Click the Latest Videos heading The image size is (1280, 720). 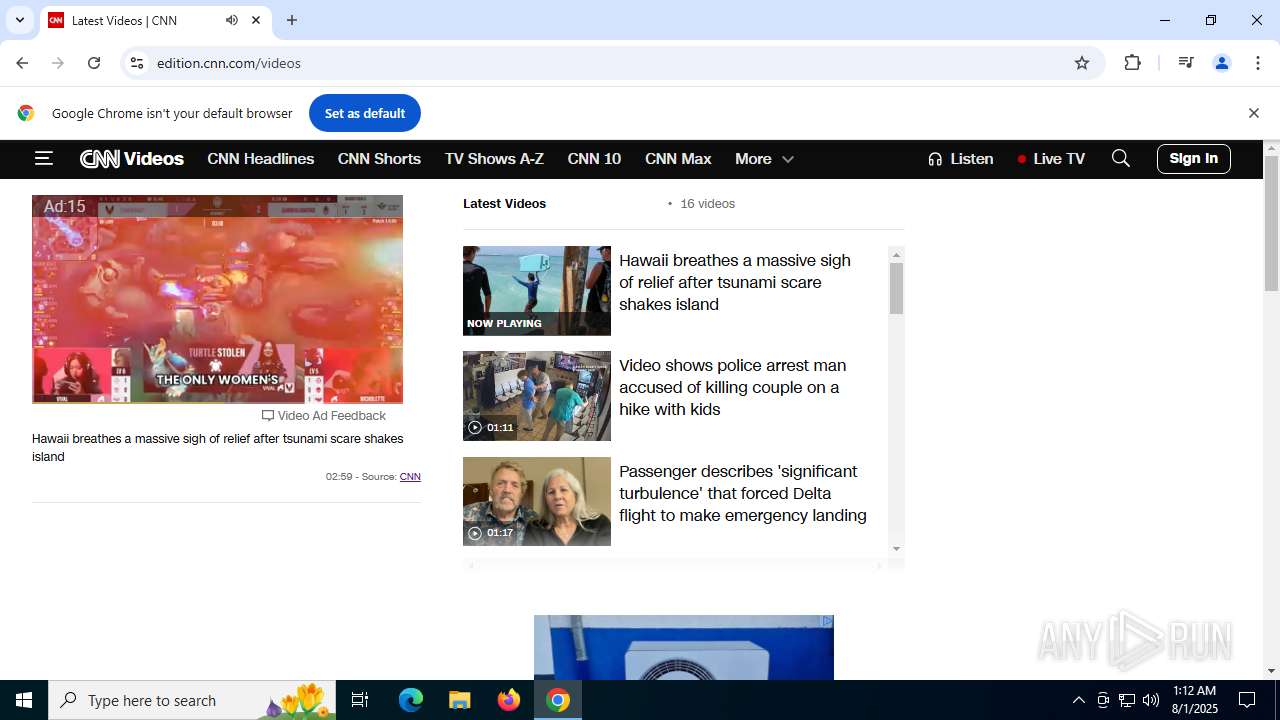point(504,203)
